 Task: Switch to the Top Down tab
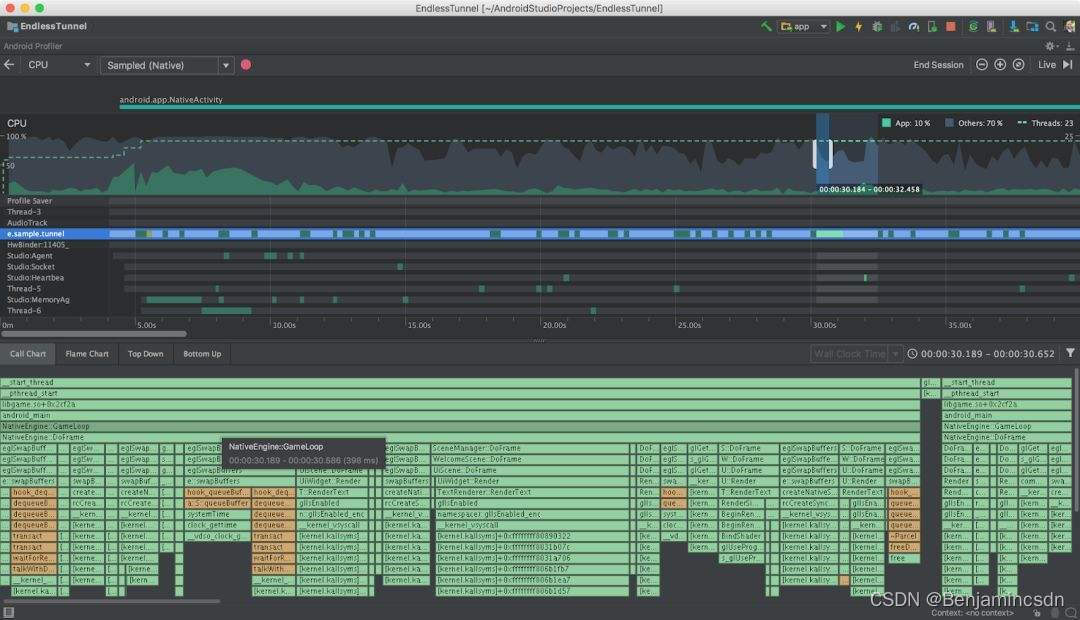(145, 354)
